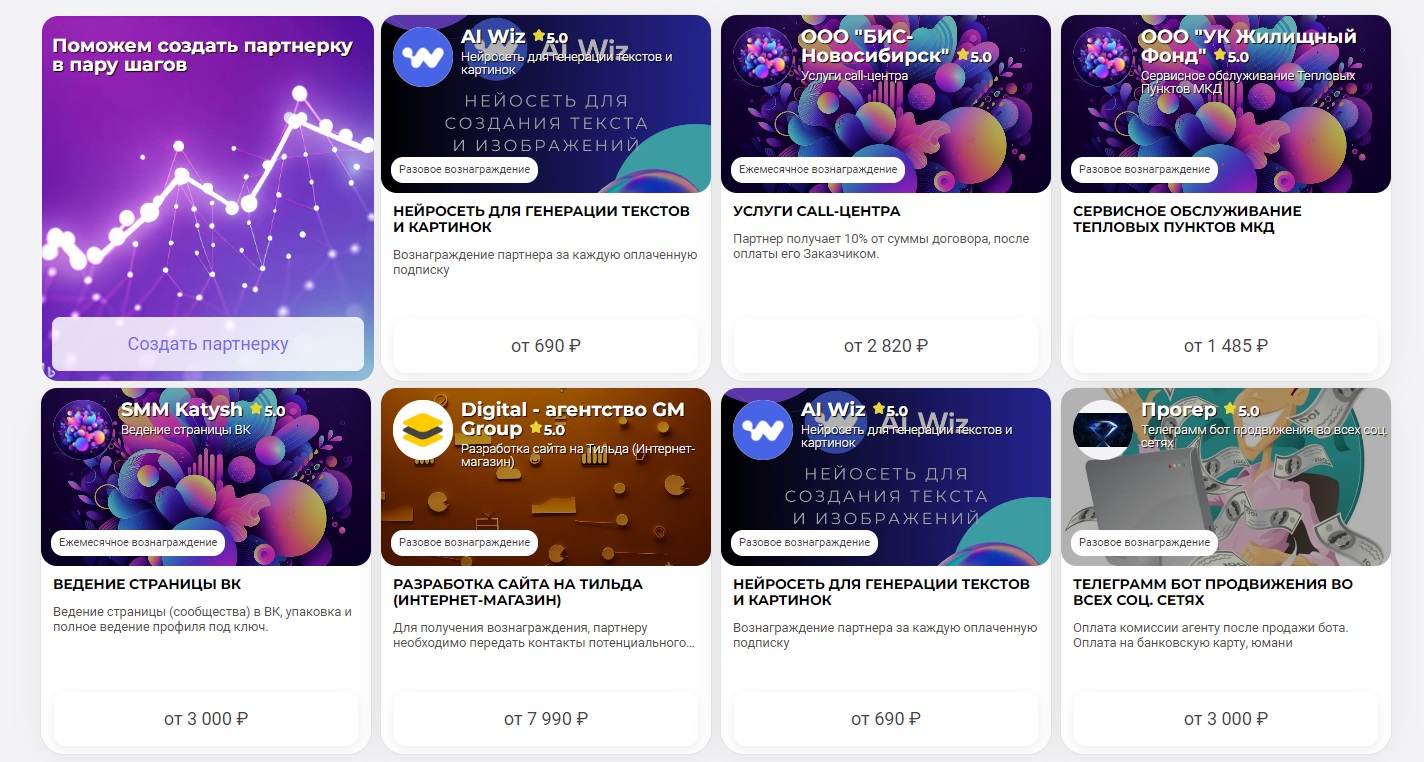
Task: Click the ООО БИС-Новосибирск avatar icon
Action: (x=763, y=57)
